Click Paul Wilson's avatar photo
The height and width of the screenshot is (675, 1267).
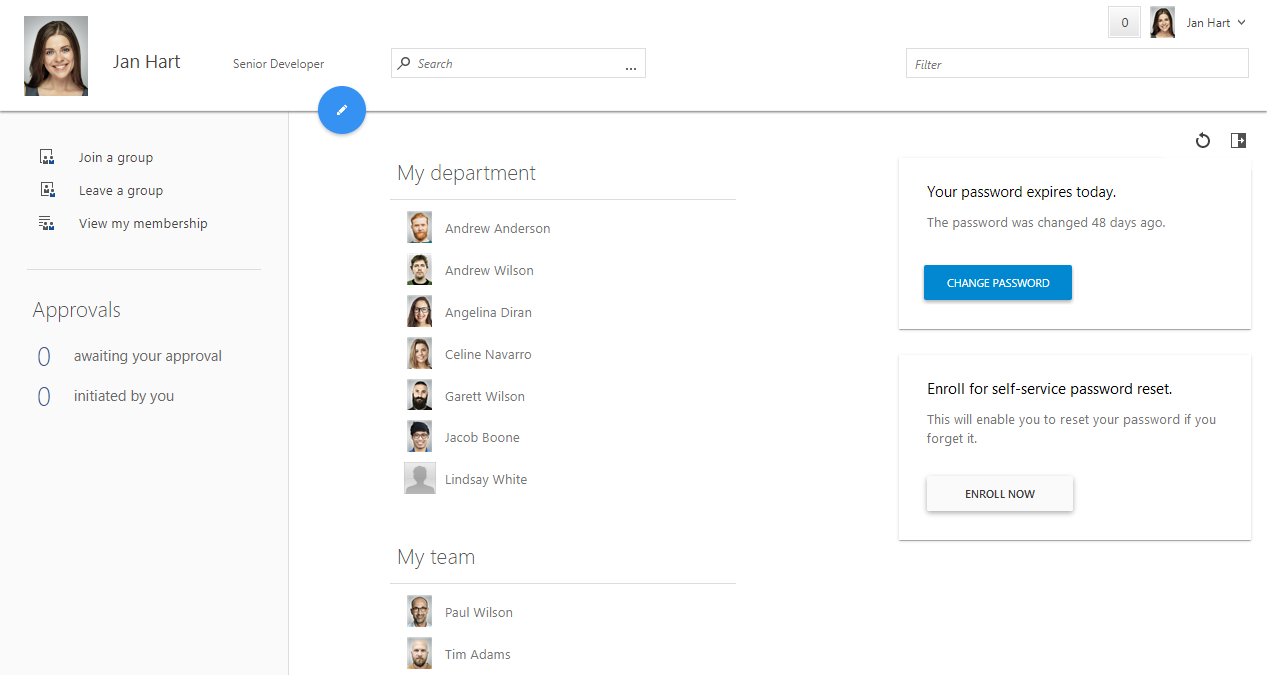[420, 612]
